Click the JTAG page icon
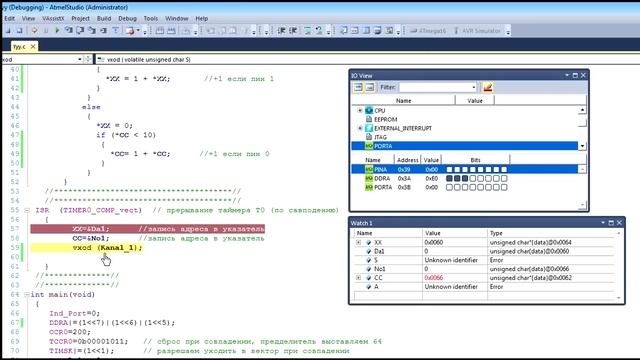Viewport: 640px width, 360px height. (369, 137)
